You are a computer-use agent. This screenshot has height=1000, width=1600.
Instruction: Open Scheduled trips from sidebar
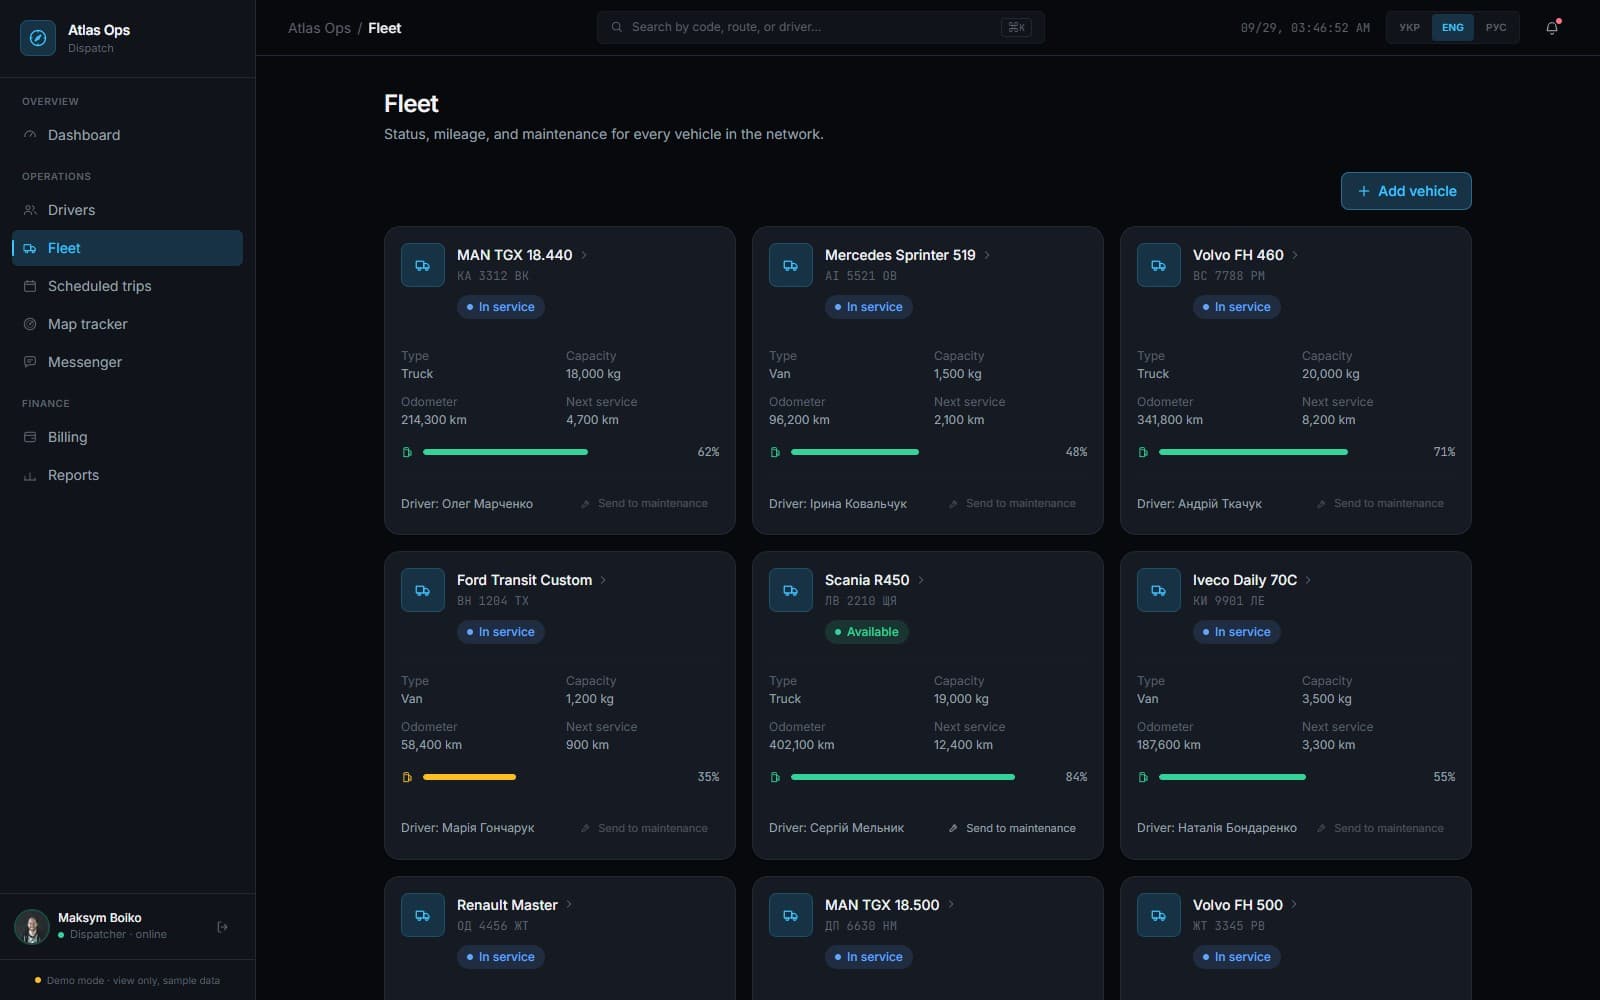tap(127, 286)
